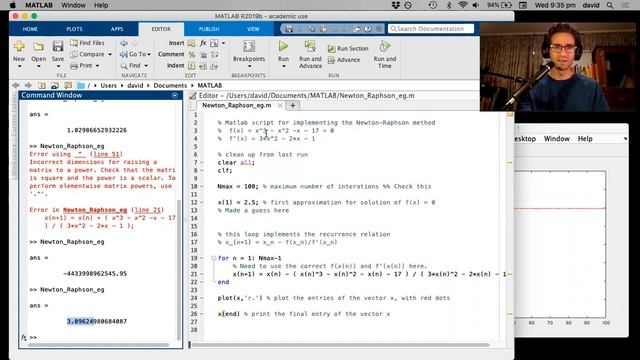Click Run Section
The image size is (640, 360).
pyautogui.click(x=348, y=48)
